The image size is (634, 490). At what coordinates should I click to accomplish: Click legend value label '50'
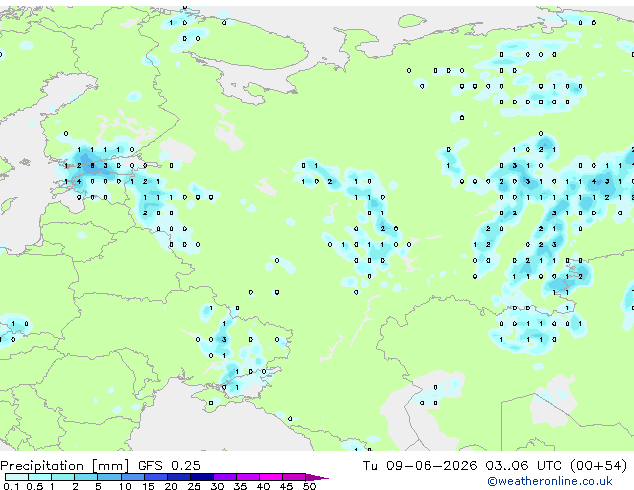(309, 486)
